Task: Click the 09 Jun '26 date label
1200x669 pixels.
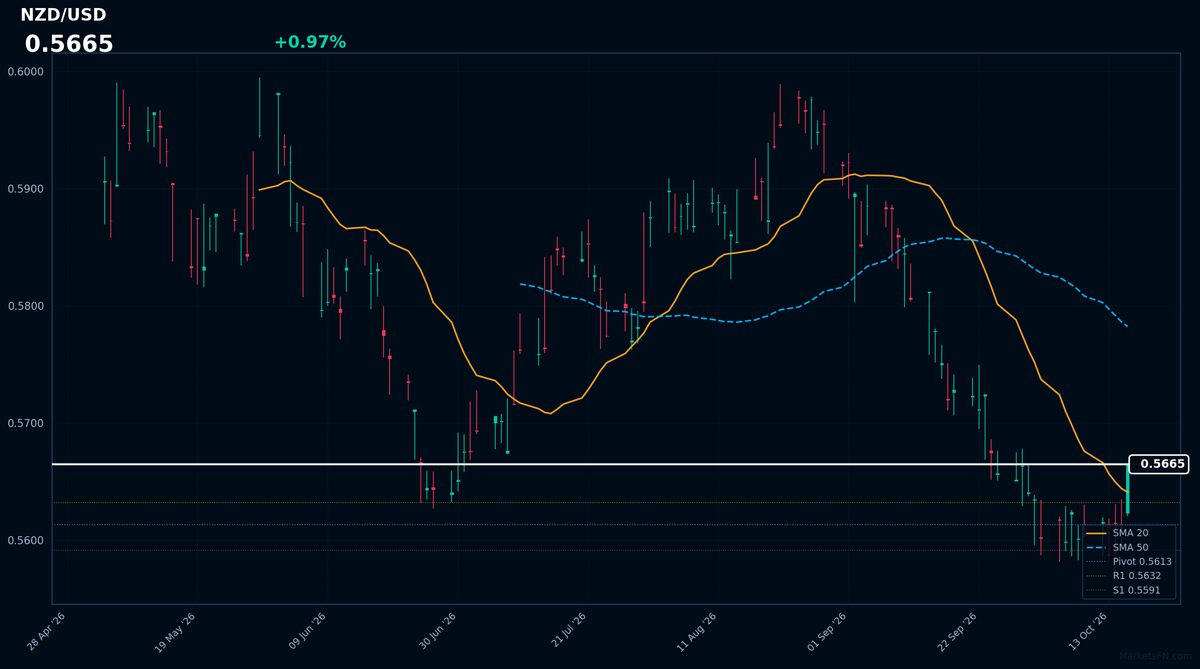Action: (307, 632)
